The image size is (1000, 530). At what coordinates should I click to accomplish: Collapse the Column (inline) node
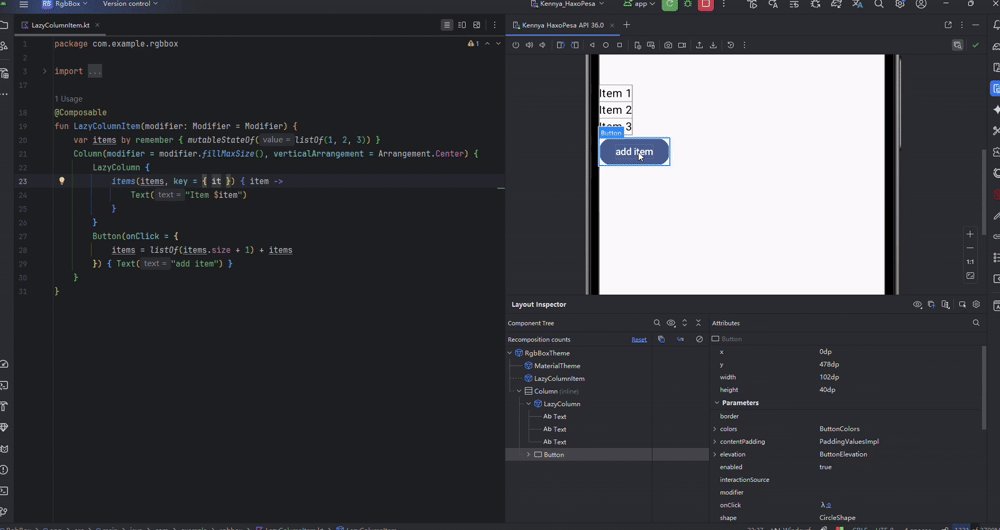(519, 392)
